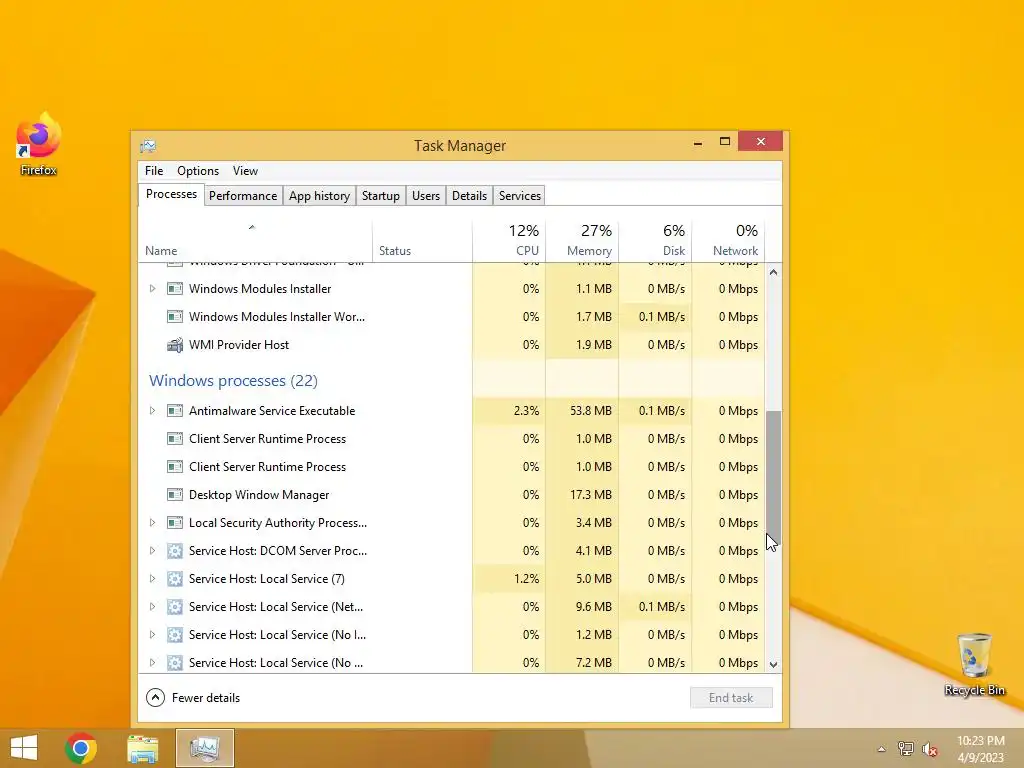
Task: Sort by the Status column header
Action: pyautogui.click(x=422, y=242)
